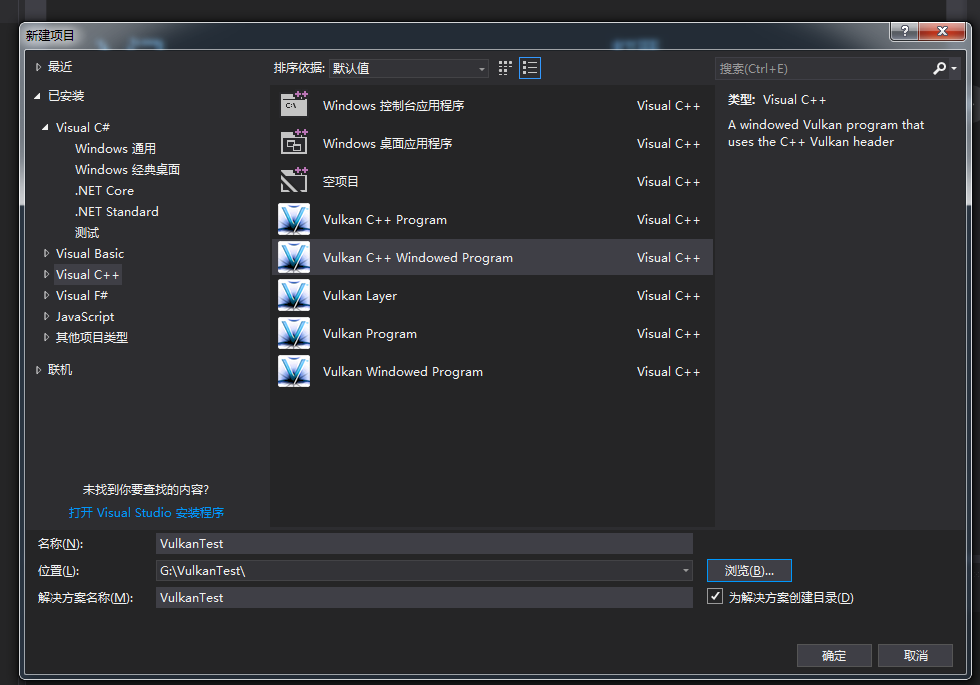Select Vulkan Program template name
The width and height of the screenshot is (980, 685).
369,334
